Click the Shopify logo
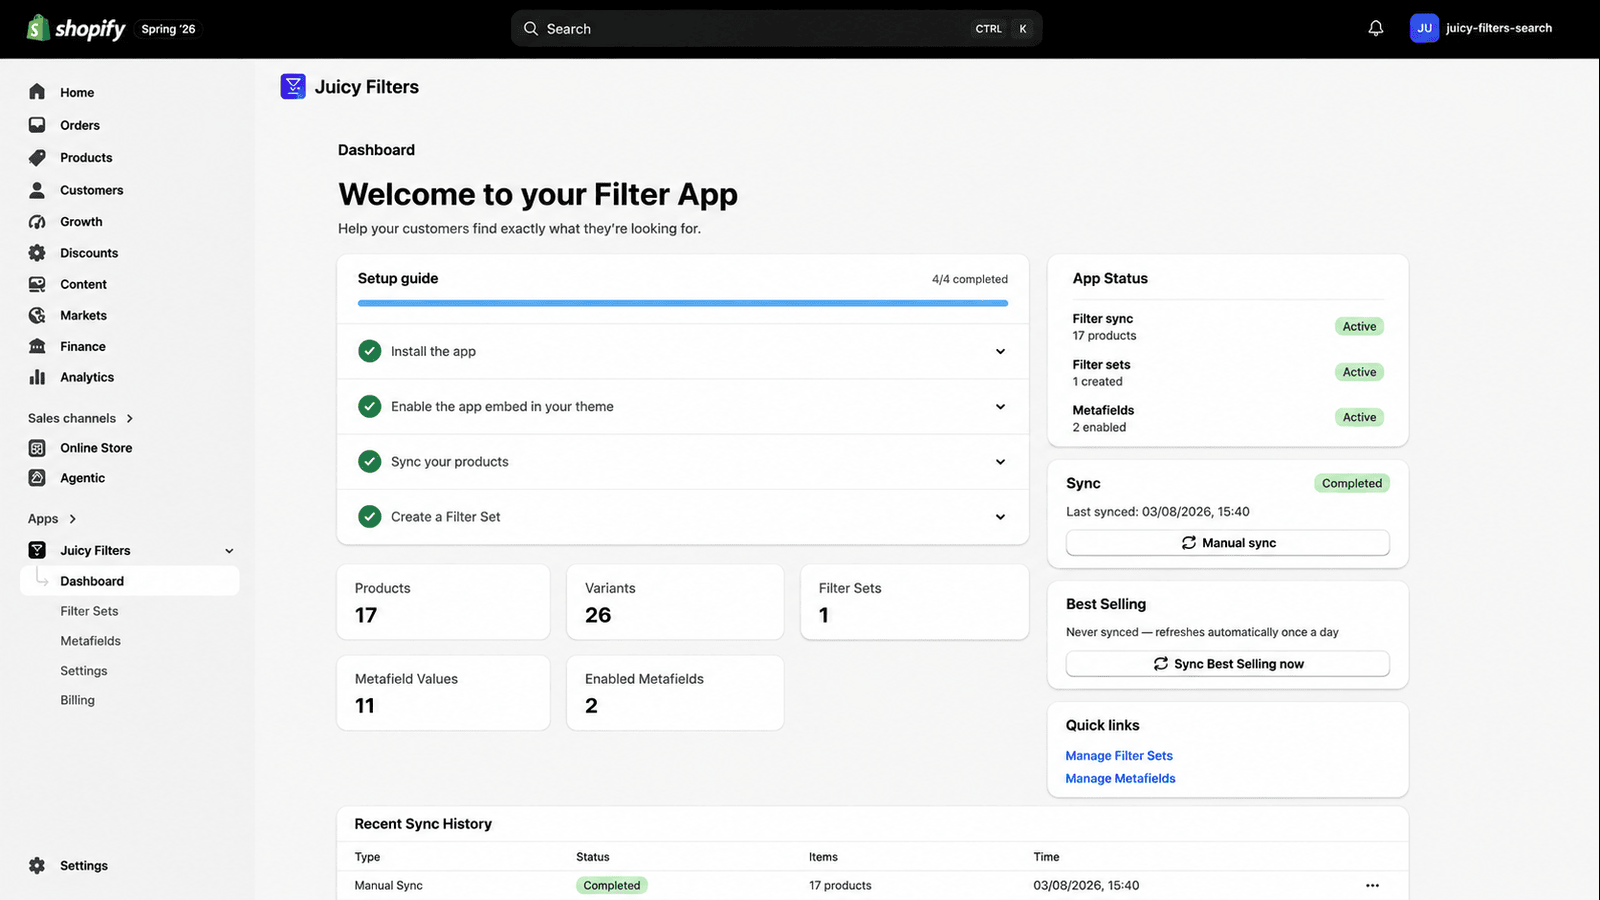This screenshot has height=900, width=1600. tap(76, 28)
